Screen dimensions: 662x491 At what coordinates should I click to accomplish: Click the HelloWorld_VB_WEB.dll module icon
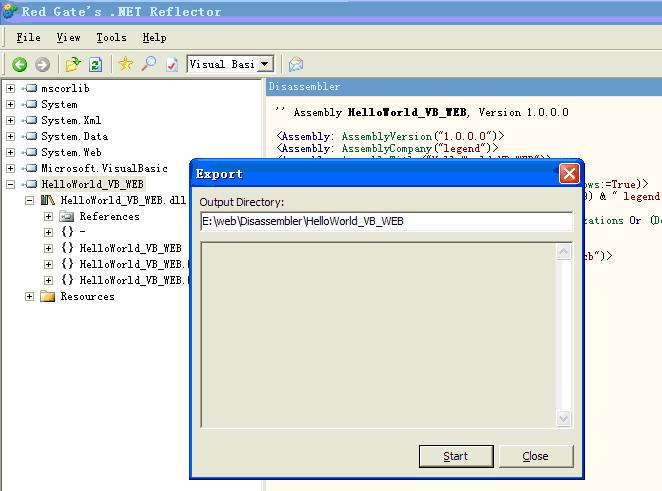48,200
